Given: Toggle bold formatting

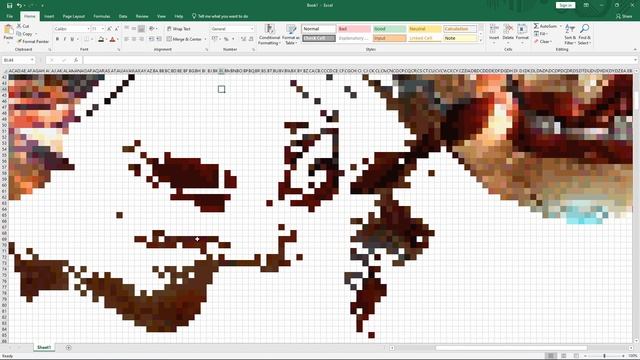Looking at the screenshot, I should pyautogui.click(x=57, y=39).
